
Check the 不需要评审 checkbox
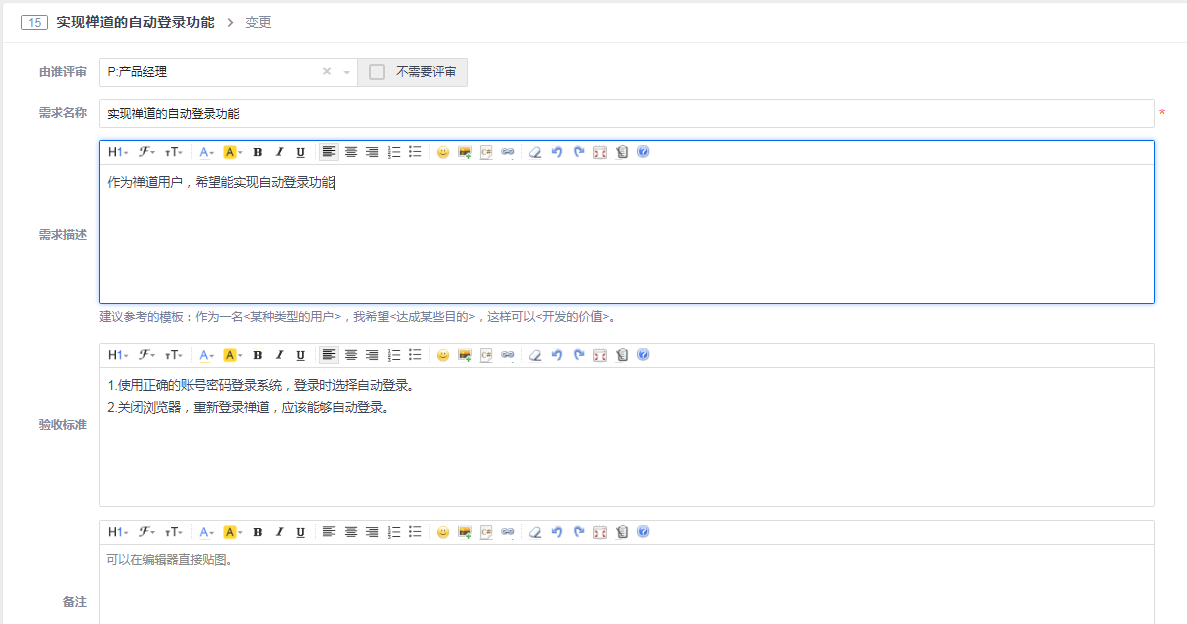coord(377,72)
